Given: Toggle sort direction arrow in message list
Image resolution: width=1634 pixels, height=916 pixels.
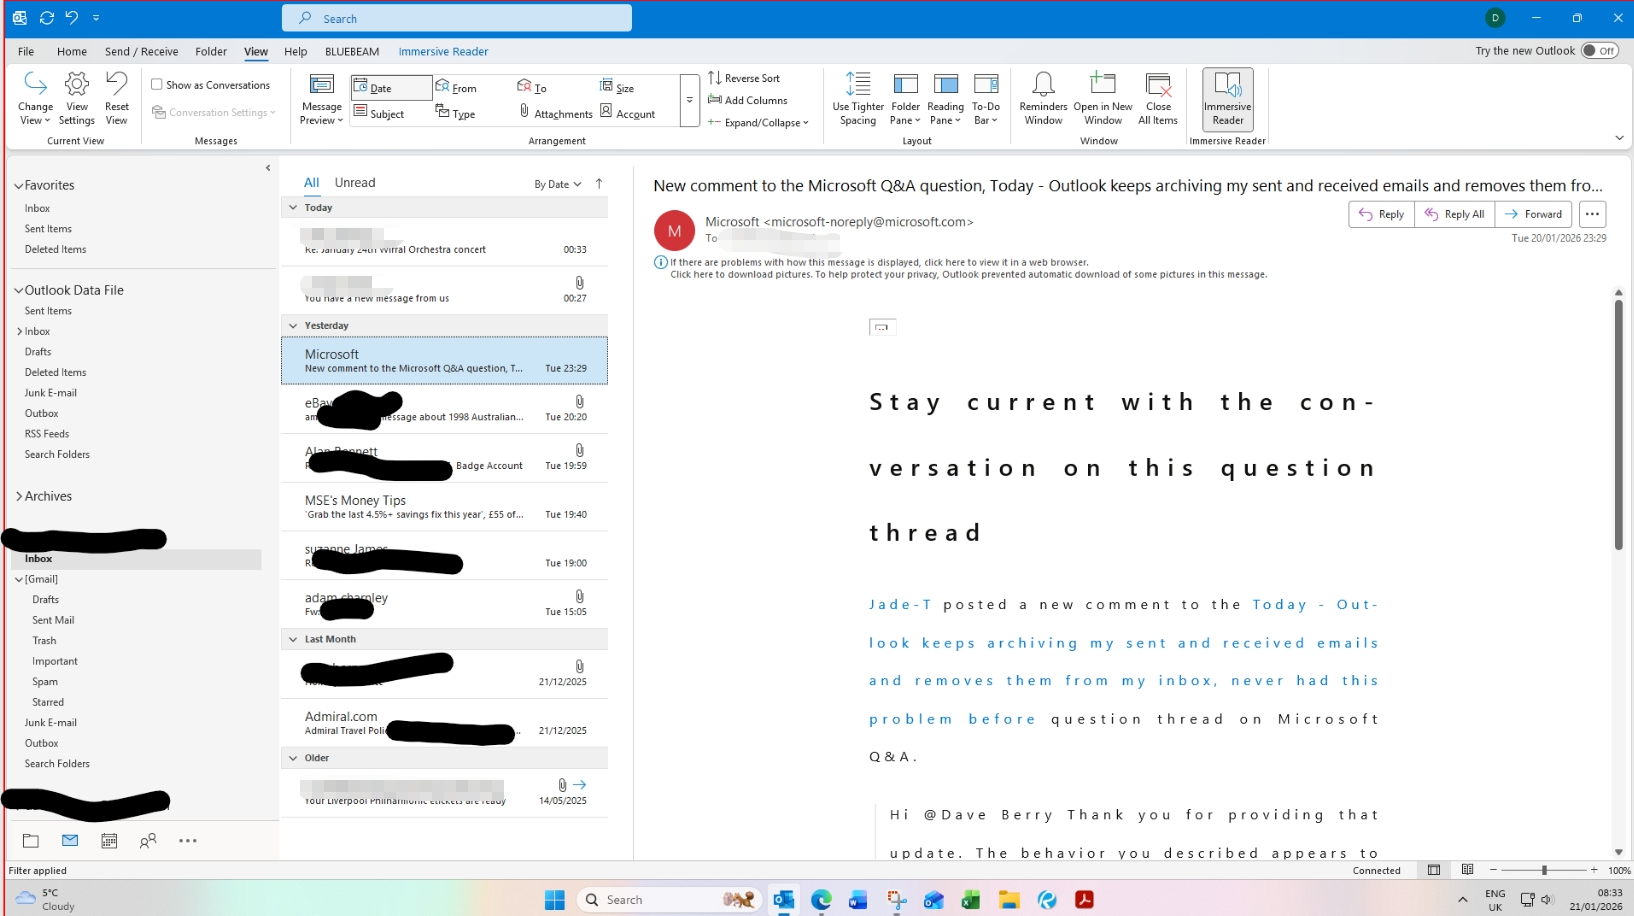Looking at the screenshot, I should (x=599, y=183).
